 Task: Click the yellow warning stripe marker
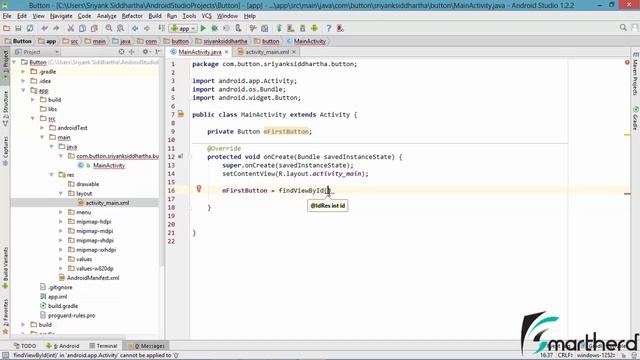click(x=627, y=135)
